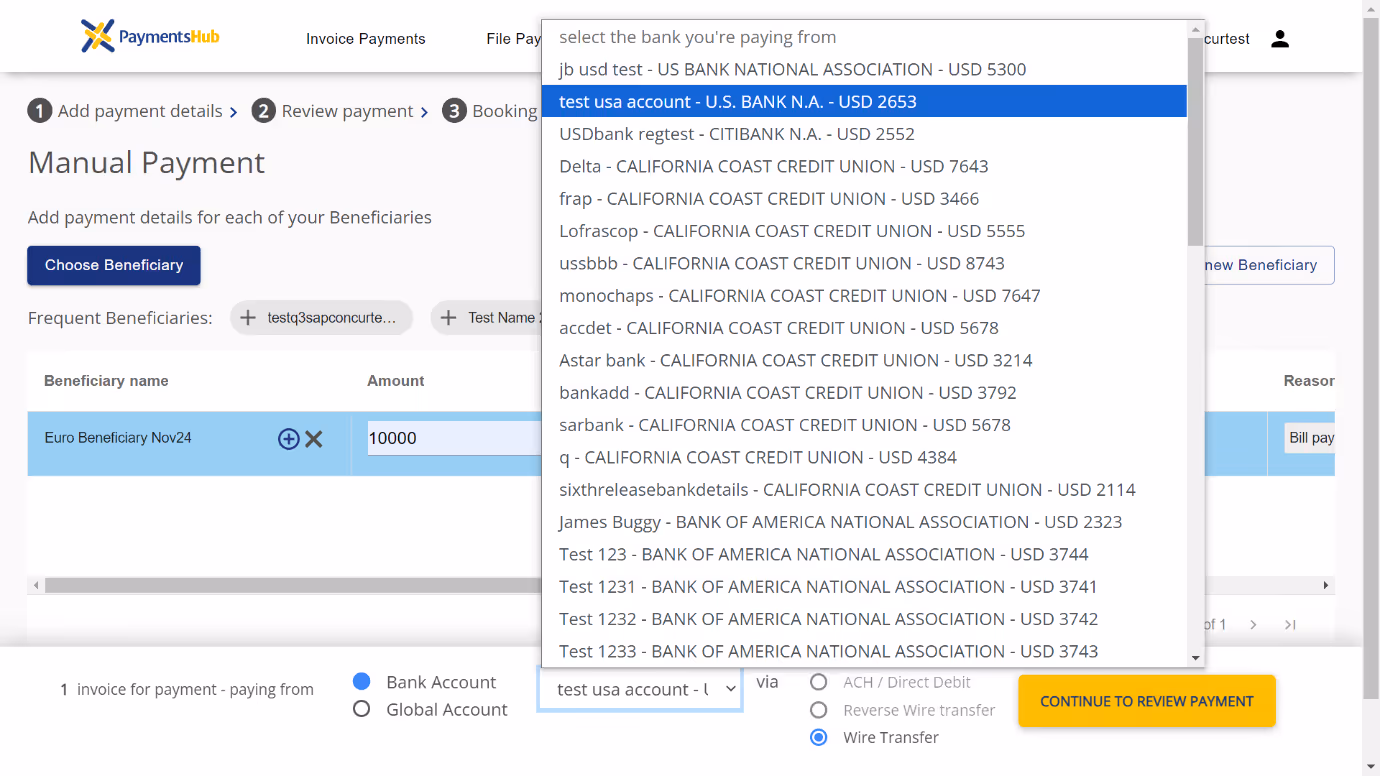
Task: Choose jb usd test - USD 5300
Action: tap(864, 69)
